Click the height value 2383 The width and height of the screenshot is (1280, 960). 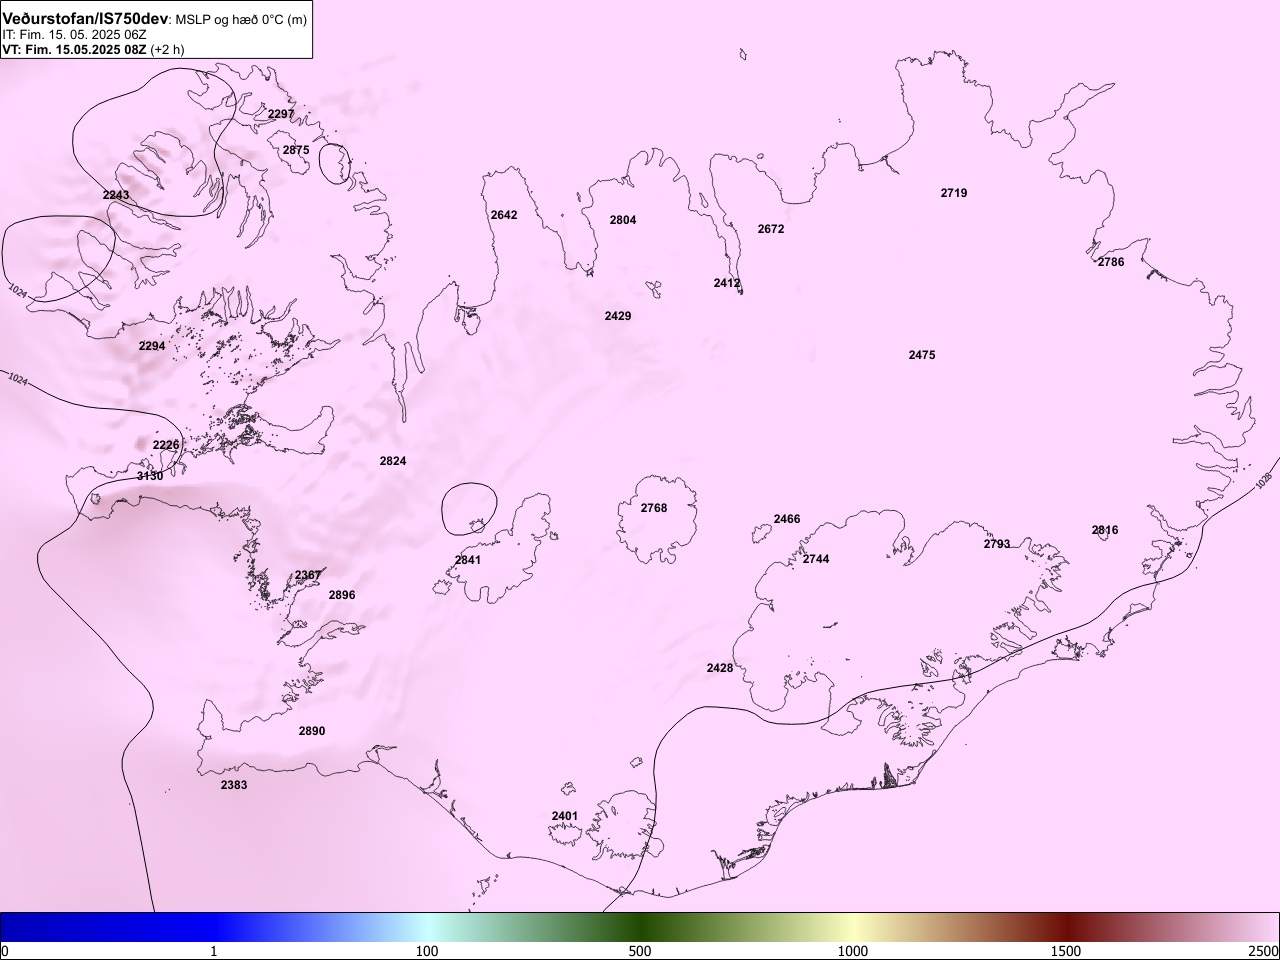234,785
